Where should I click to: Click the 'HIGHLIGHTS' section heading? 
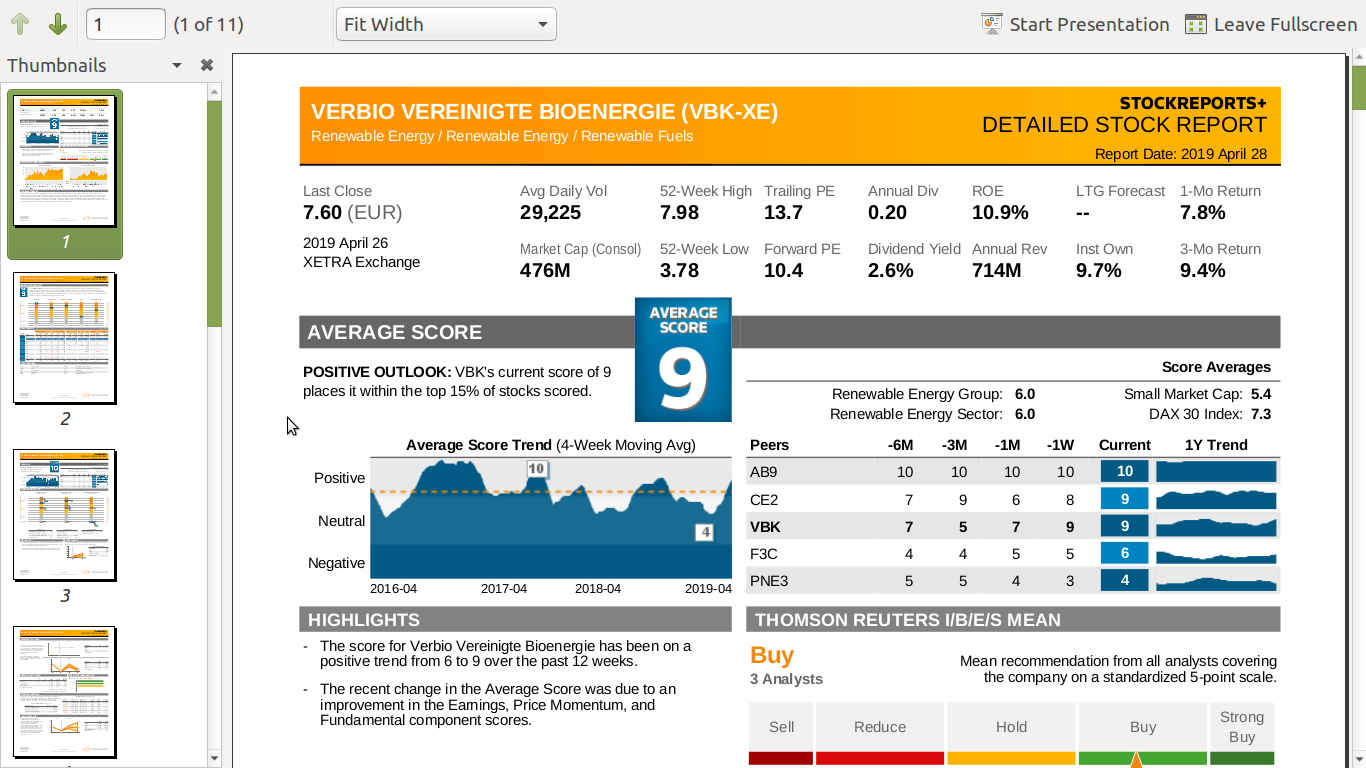tap(363, 620)
